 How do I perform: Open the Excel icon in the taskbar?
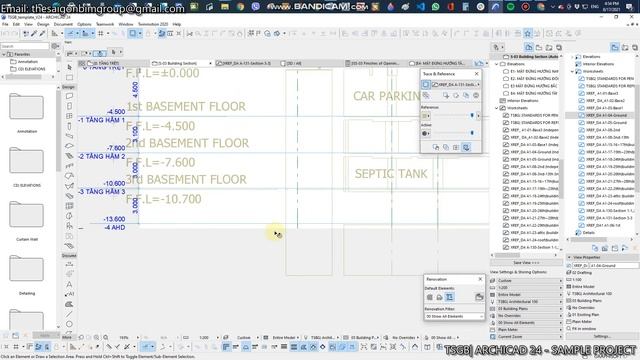[x=194, y=7]
